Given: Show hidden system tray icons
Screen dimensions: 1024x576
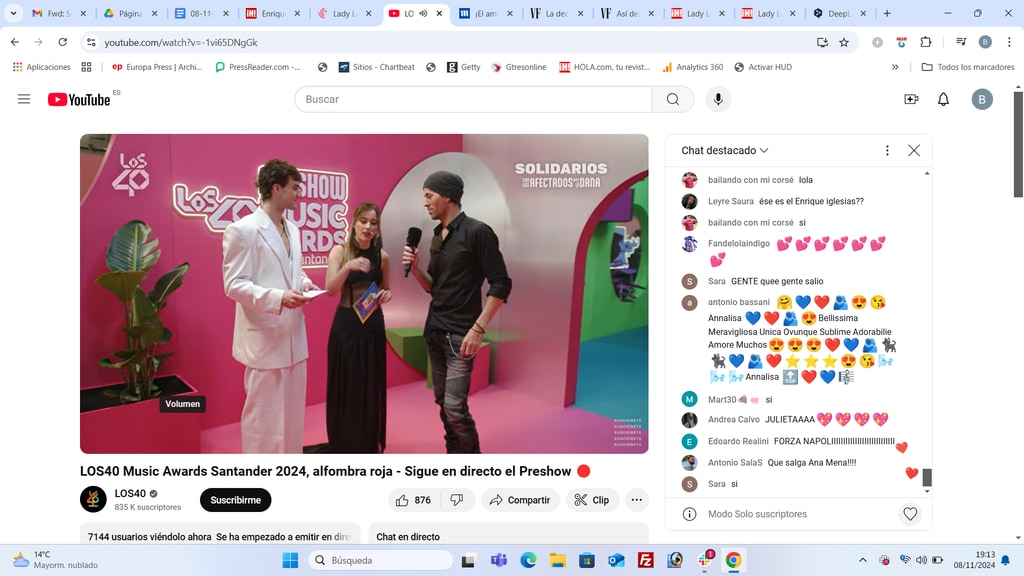Looking at the screenshot, I should point(863,560).
